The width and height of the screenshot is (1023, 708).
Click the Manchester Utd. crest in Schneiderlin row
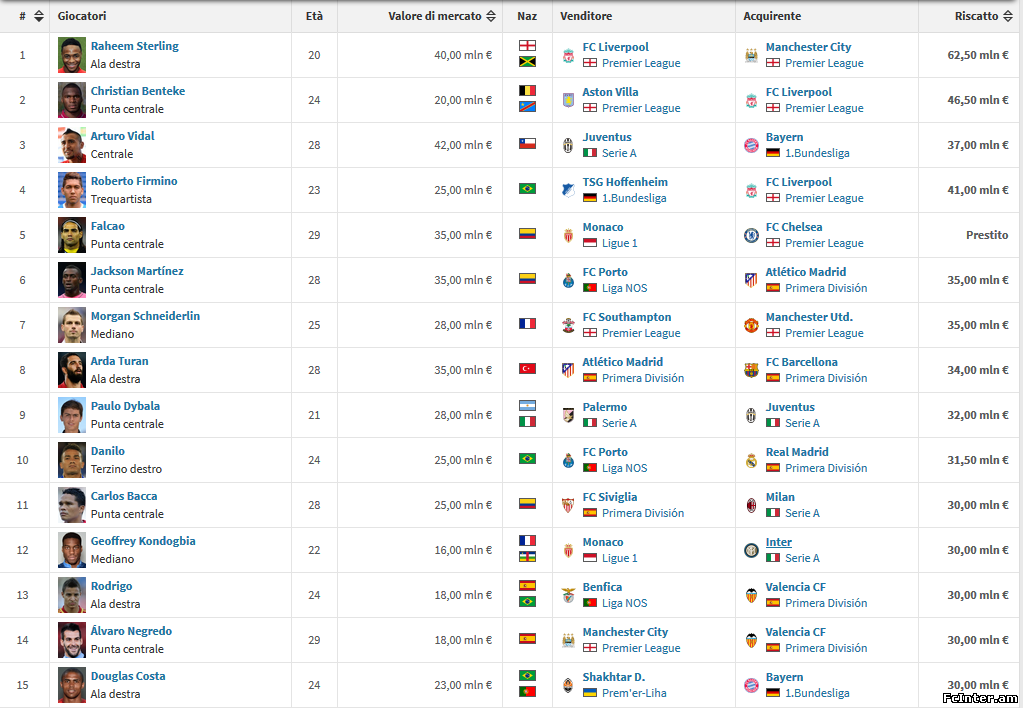(752, 325)
